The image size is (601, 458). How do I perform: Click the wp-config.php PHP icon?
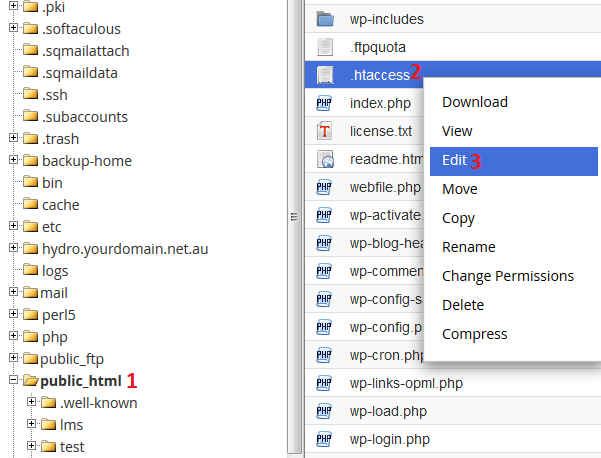(324, 327)
